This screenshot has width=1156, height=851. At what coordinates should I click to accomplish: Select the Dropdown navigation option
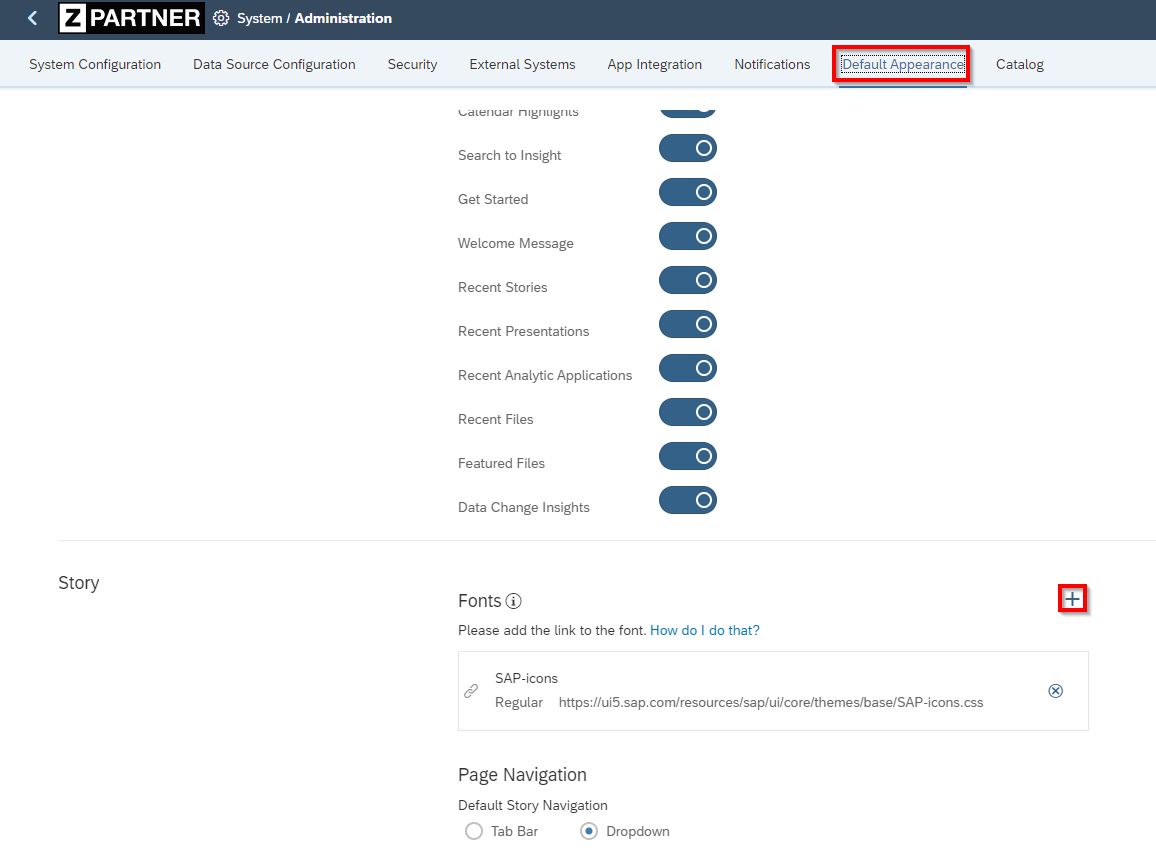[588, 831]
